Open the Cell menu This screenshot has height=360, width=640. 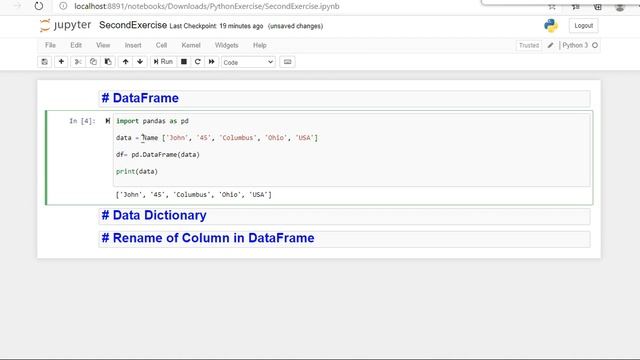[x=161, y=45]
